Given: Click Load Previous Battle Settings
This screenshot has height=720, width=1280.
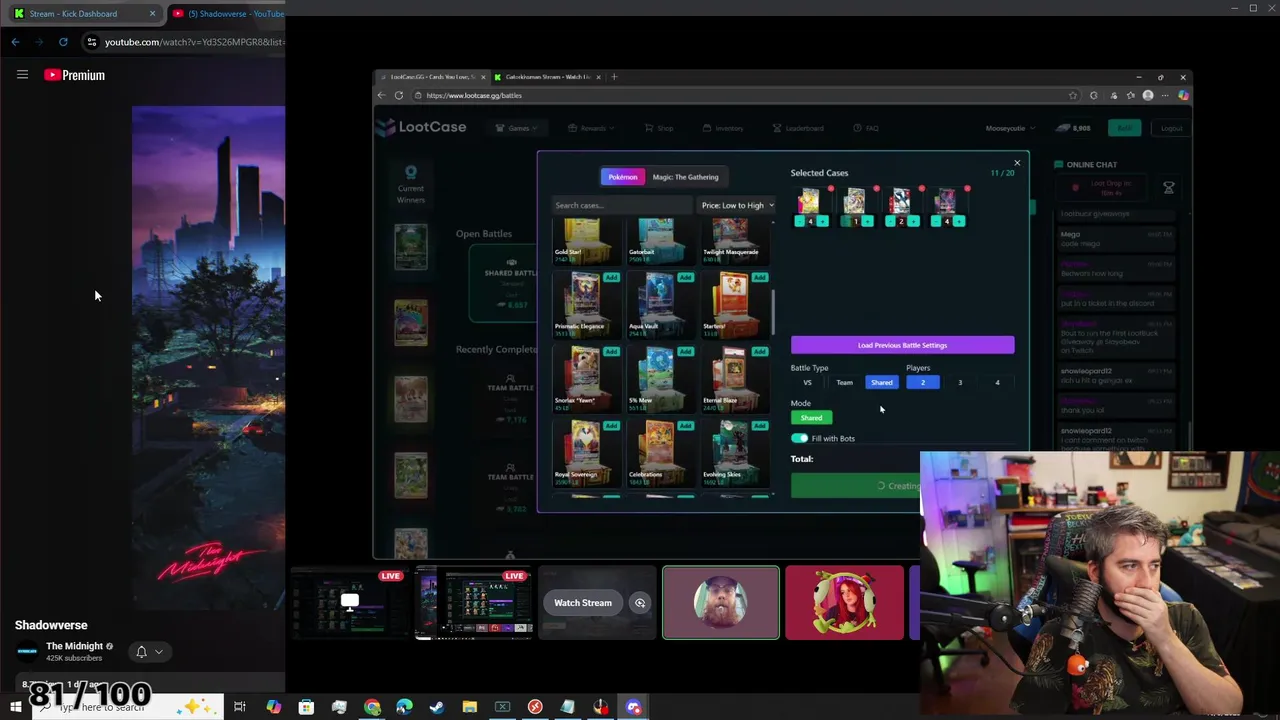Looking at the screenshot, I should point(902,345).
